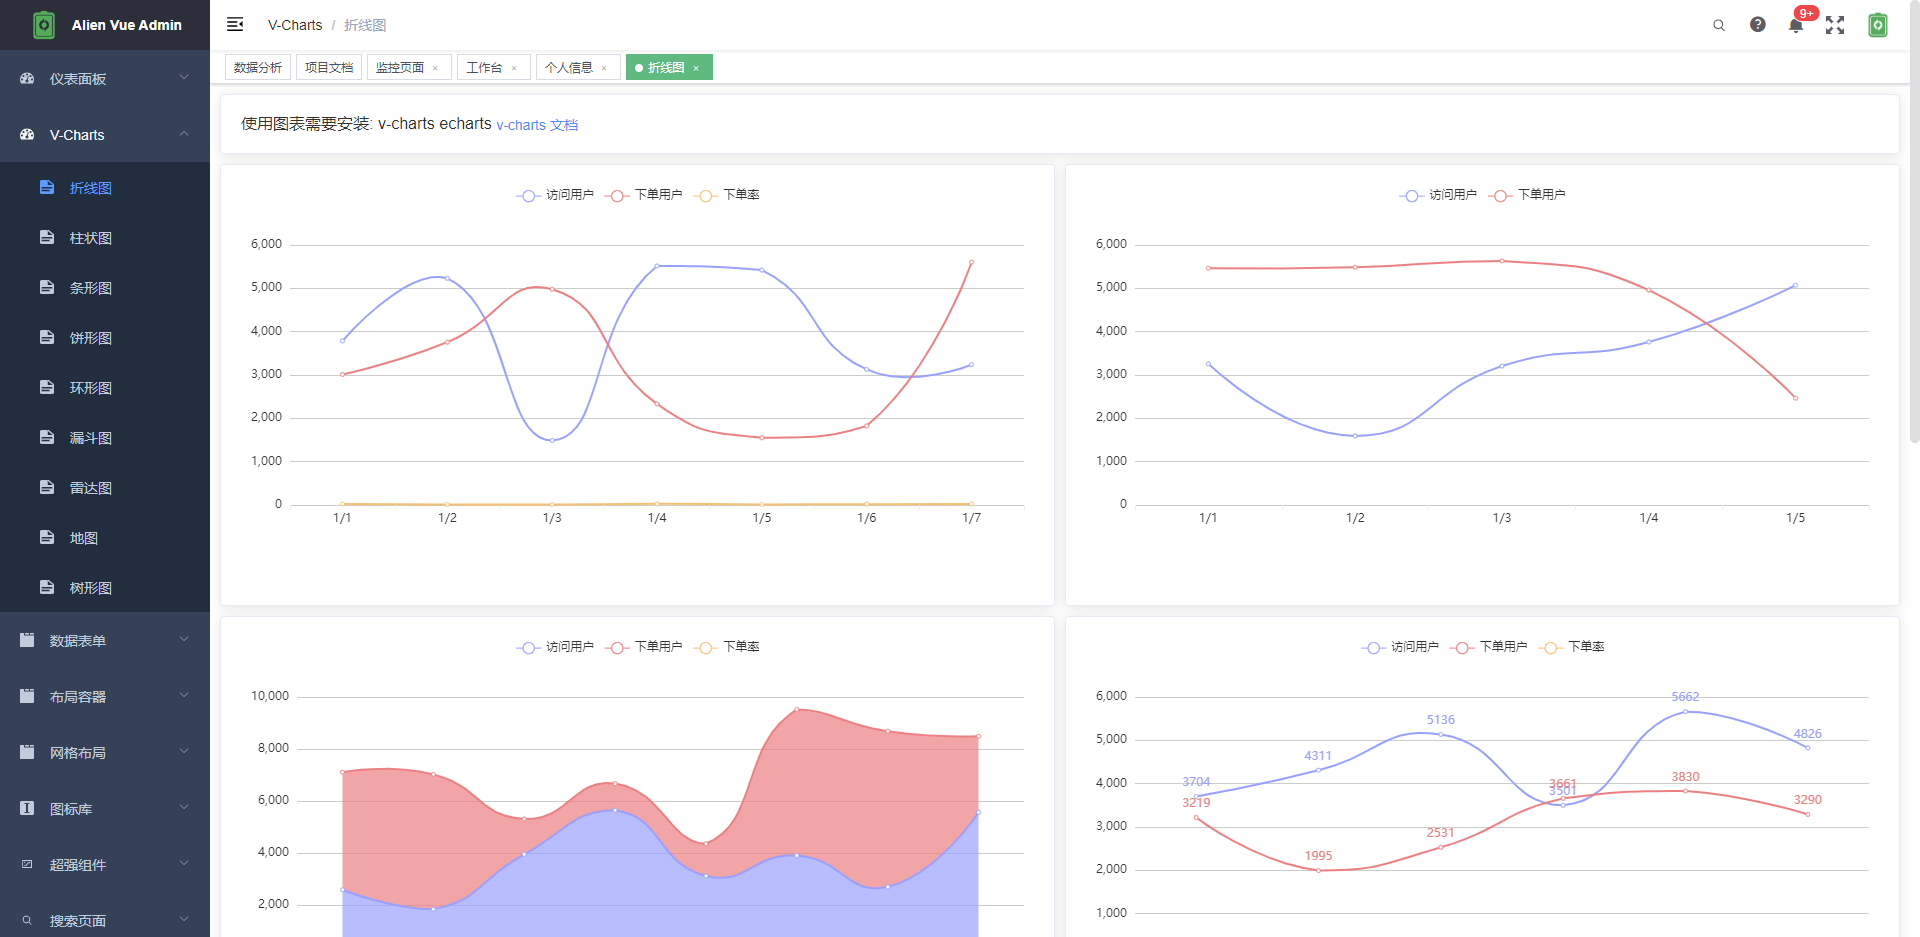
Task: Toggle 访问用户 legend in top-right chart
Action: [x=1438, y=195]
